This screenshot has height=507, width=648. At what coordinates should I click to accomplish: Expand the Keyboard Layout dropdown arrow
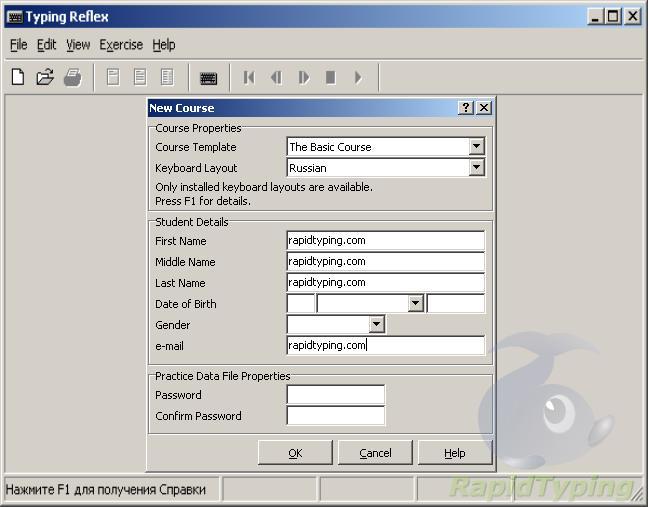click(x=476, y=167)
